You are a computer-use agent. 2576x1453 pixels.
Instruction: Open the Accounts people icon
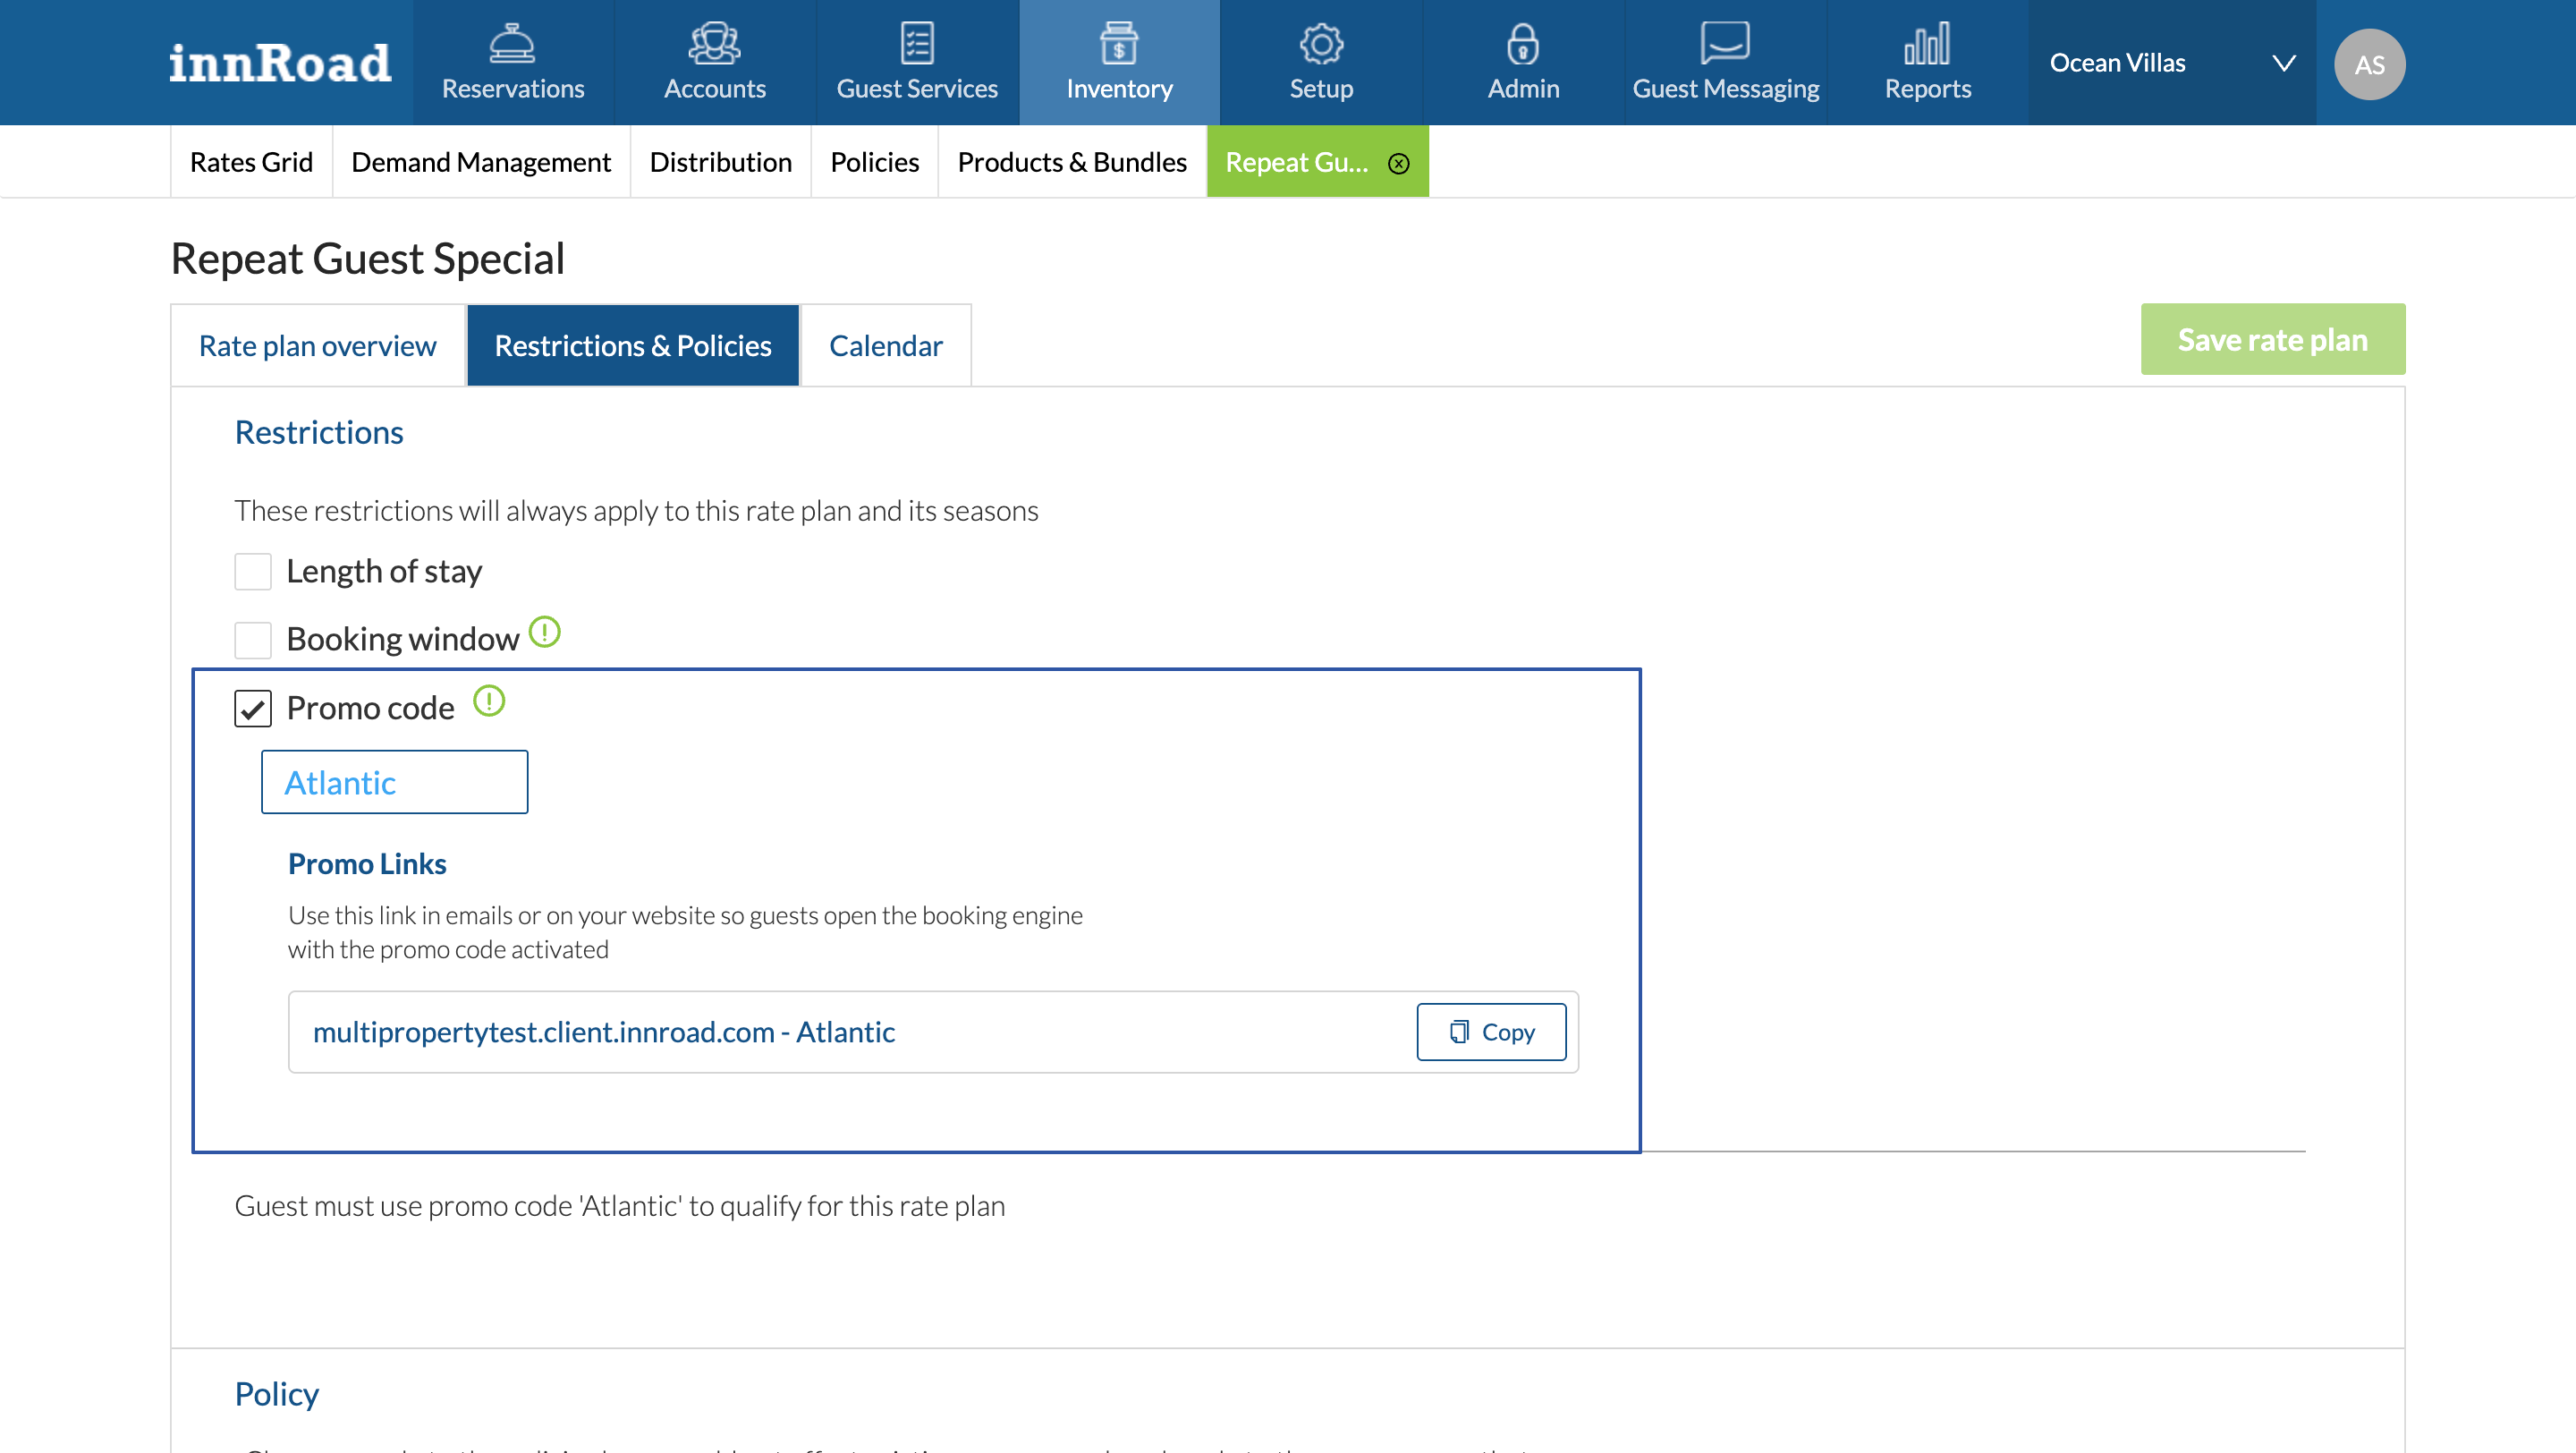[714, 44]
